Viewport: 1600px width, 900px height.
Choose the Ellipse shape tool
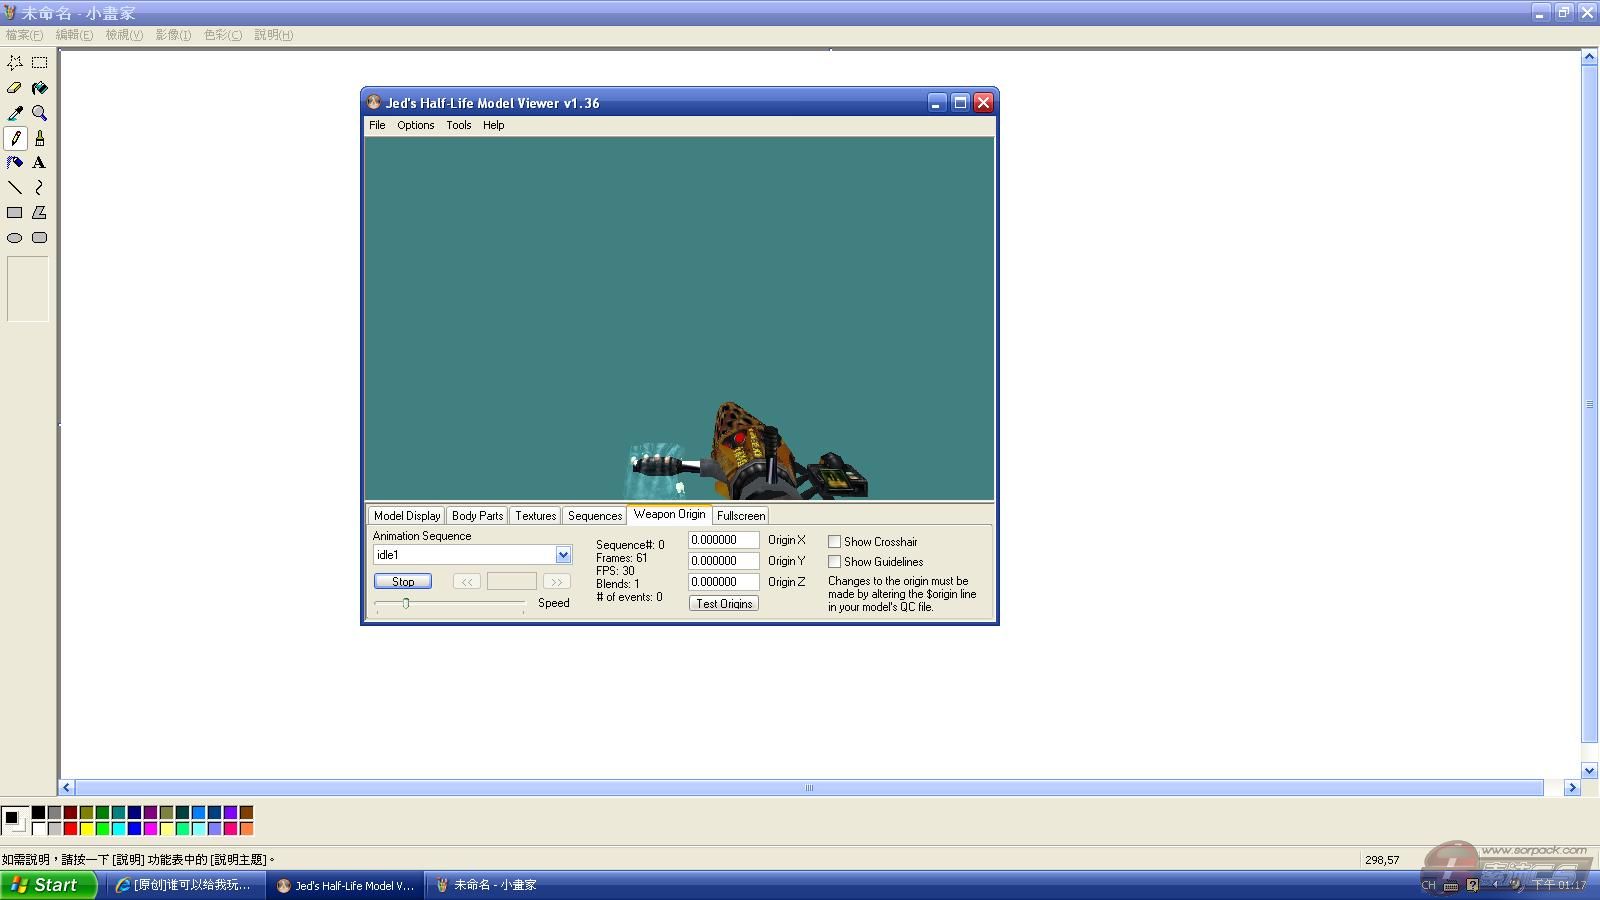point(15,238)
